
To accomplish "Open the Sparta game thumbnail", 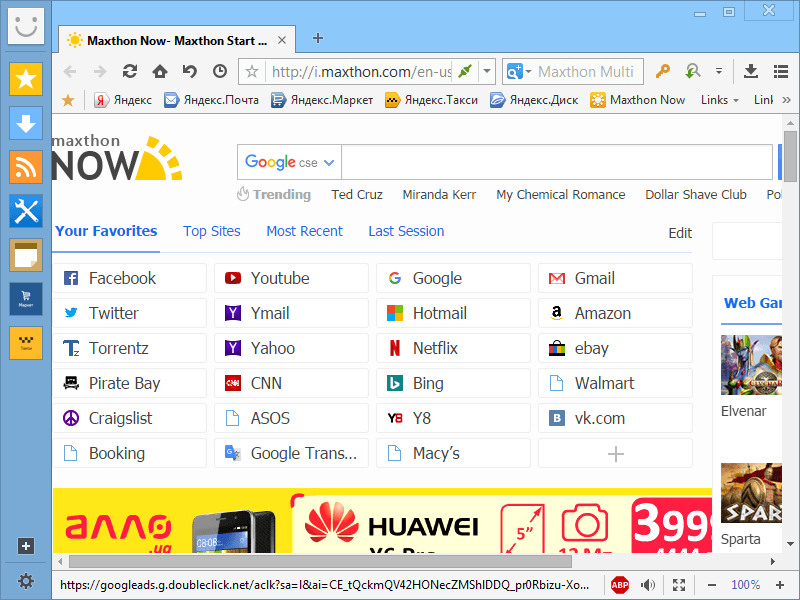I will 751,493.
